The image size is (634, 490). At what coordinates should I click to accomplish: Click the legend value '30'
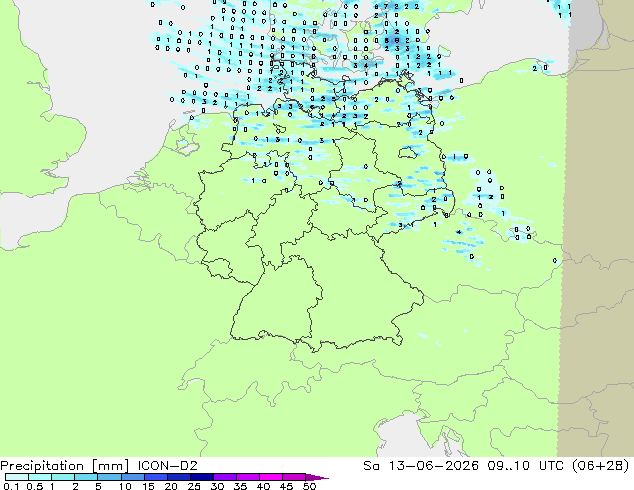(x=217, y=486)
